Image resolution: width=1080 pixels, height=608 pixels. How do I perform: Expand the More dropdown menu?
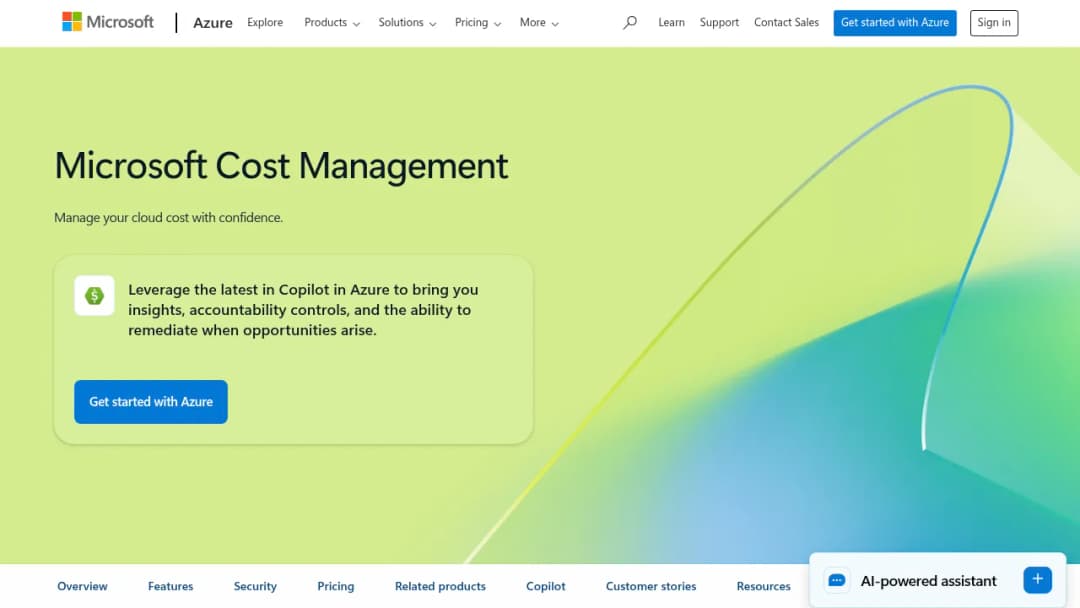point(539,23)
